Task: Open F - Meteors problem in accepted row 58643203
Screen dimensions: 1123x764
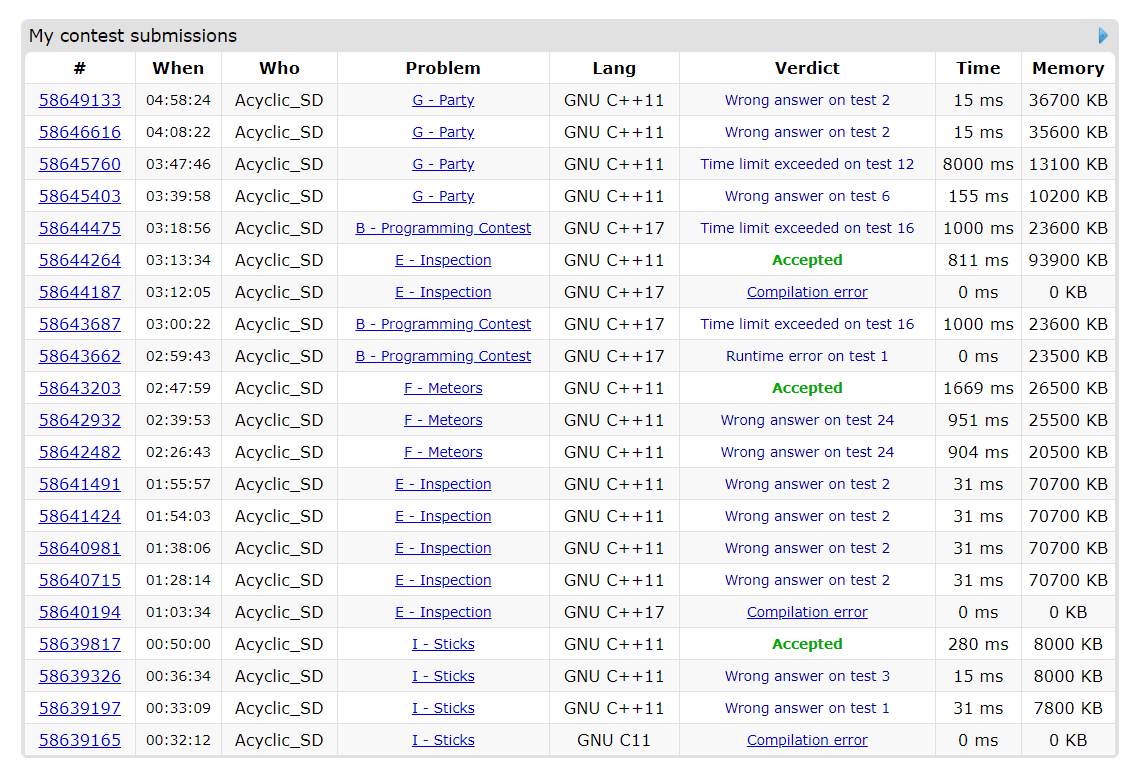Action: coord(443,388)
